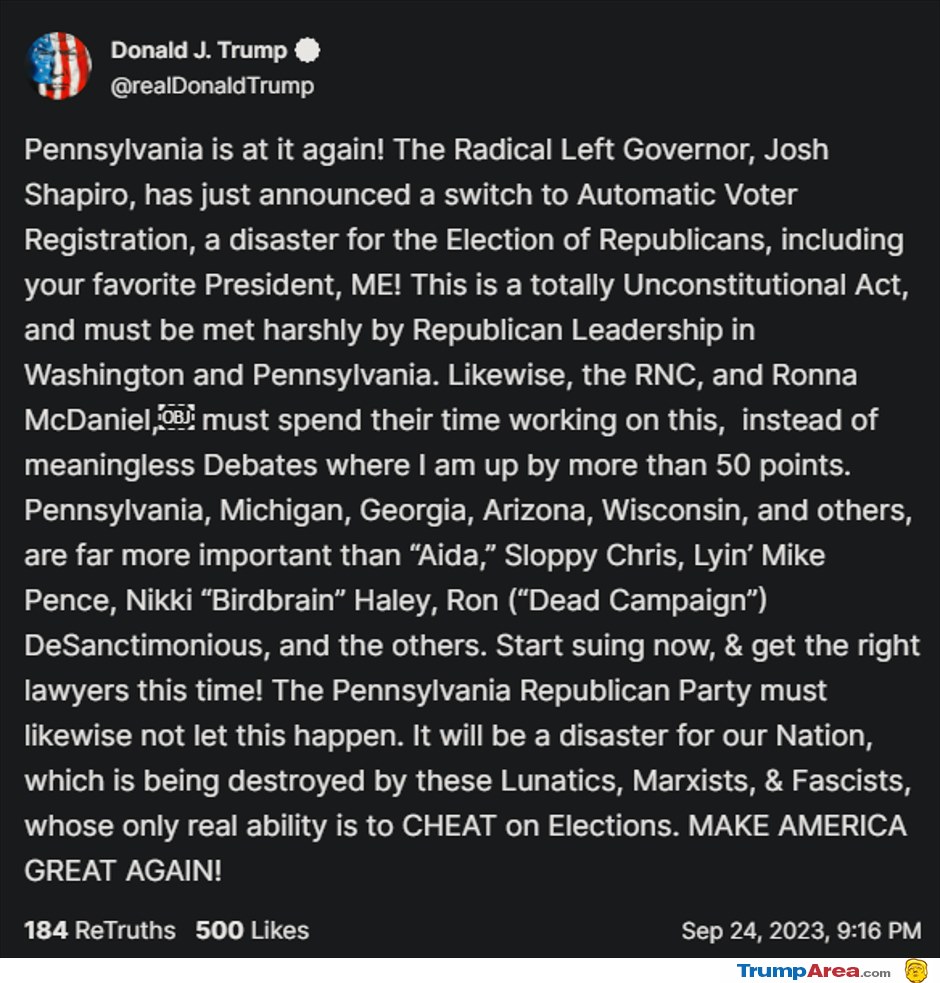Click the verified badge beside the name
Viewport: 940px width, 983px height.
(x=307, y=50)
